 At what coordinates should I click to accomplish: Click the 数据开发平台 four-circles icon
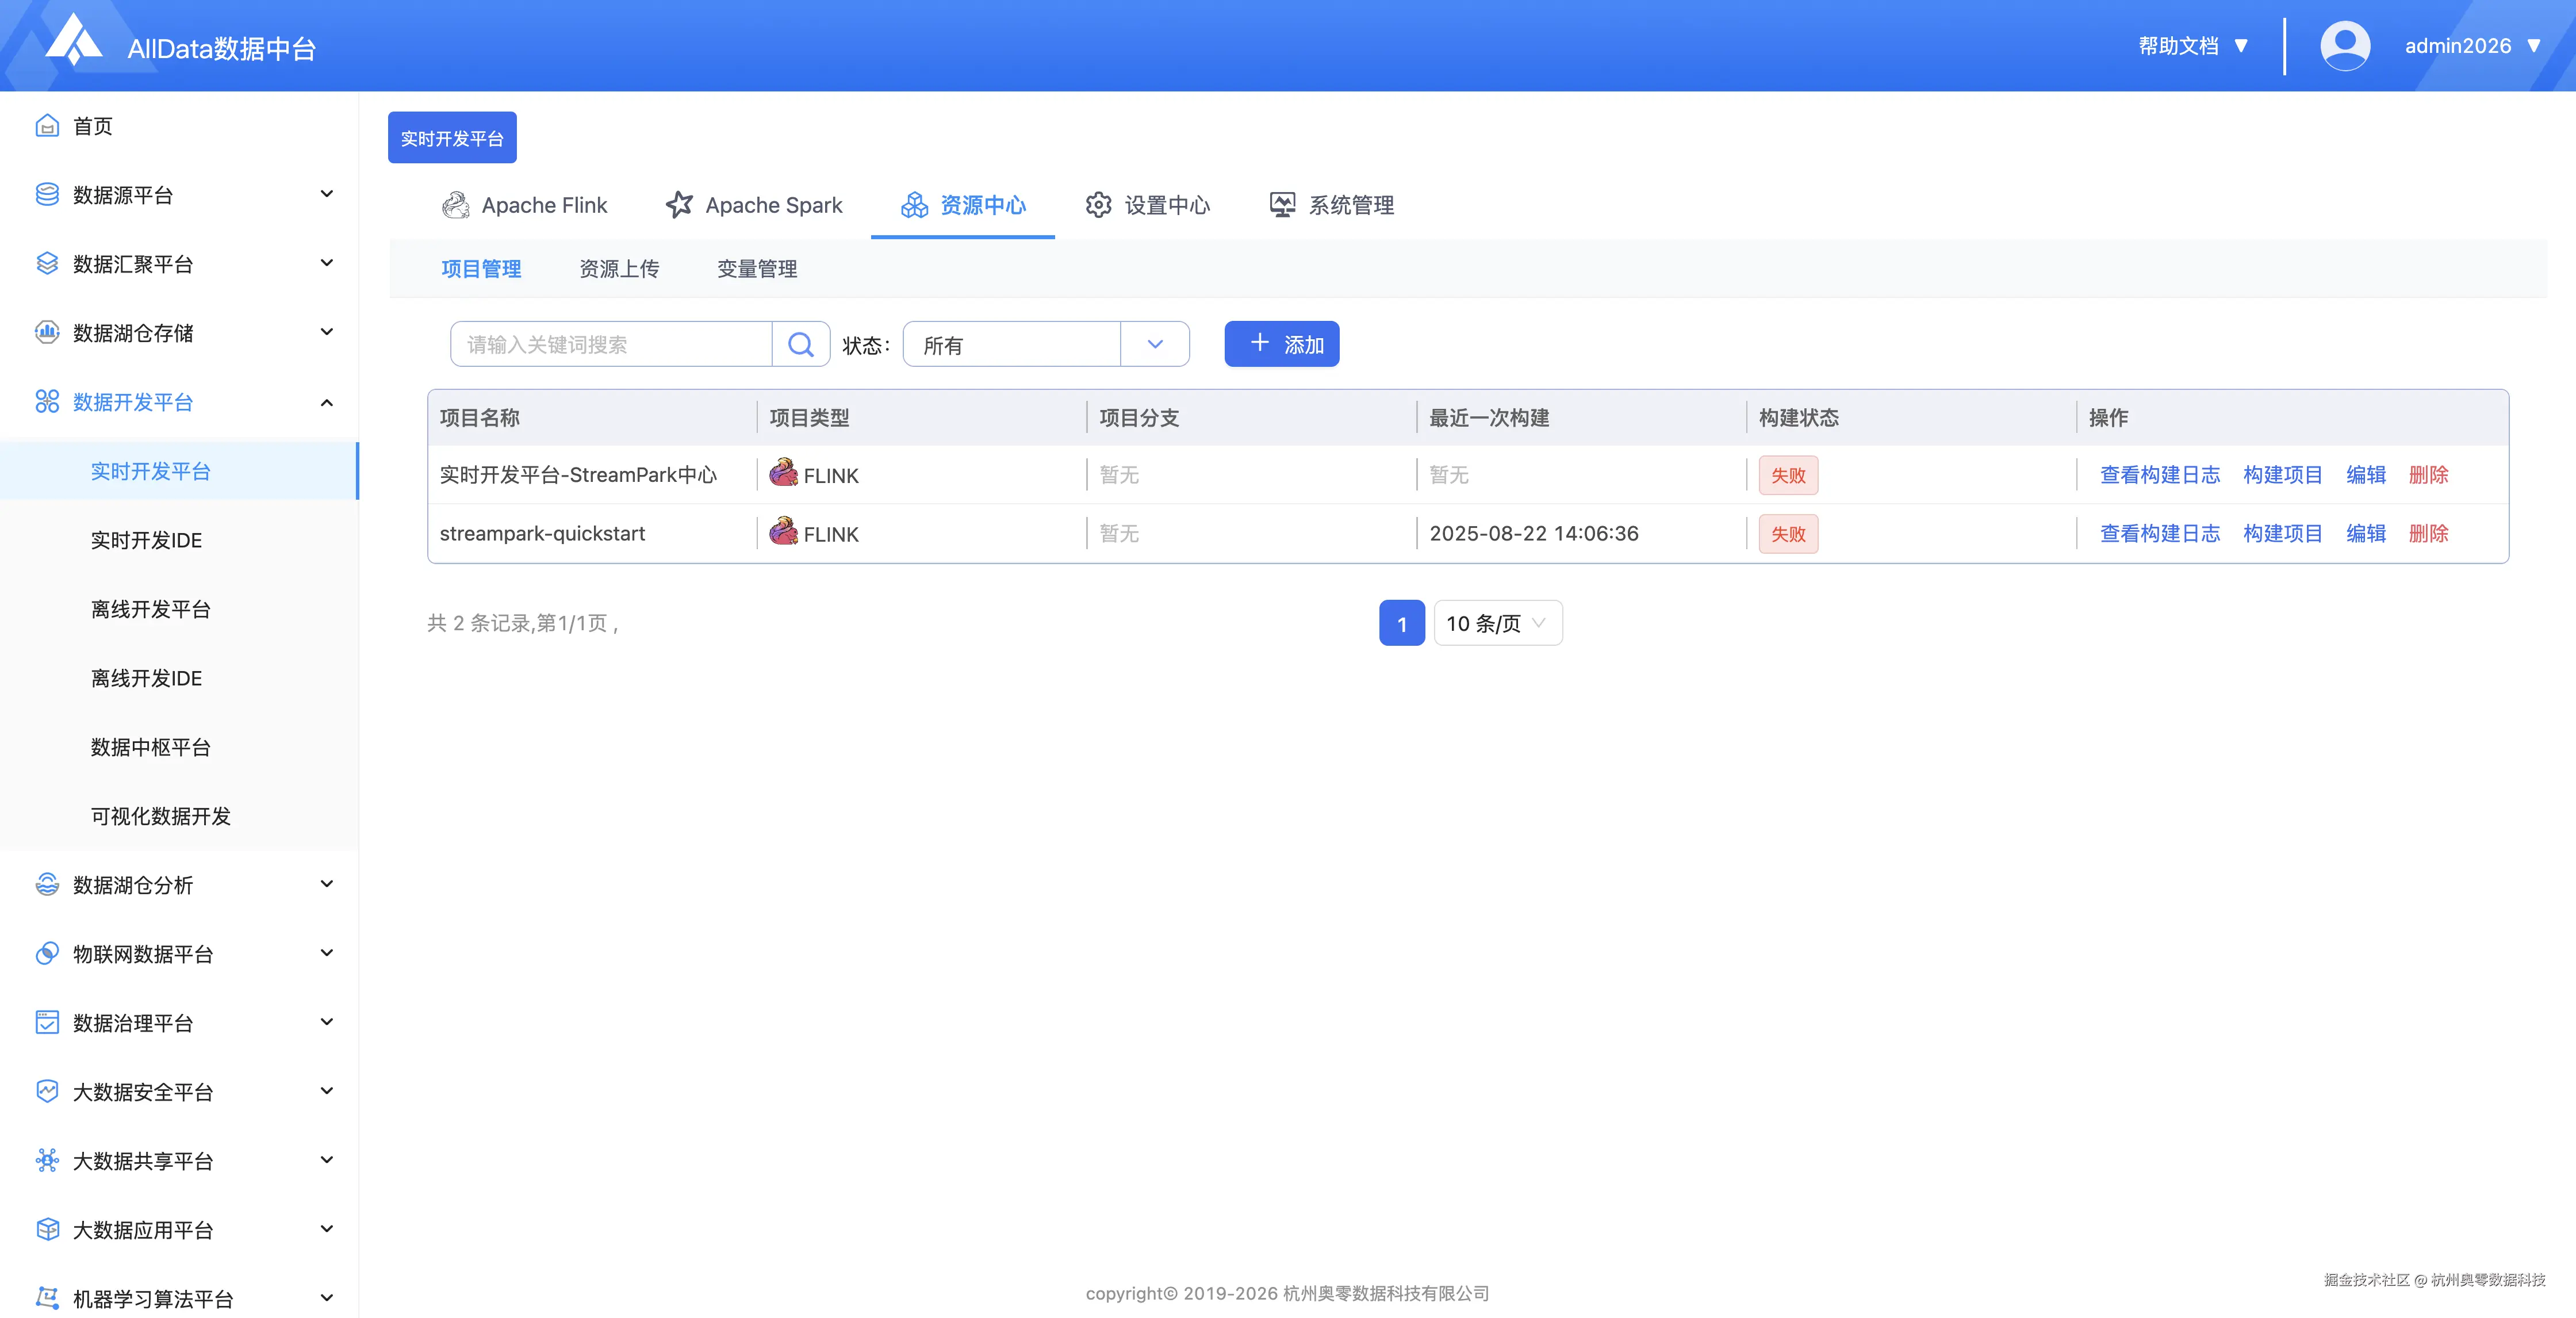click(47, 402)
